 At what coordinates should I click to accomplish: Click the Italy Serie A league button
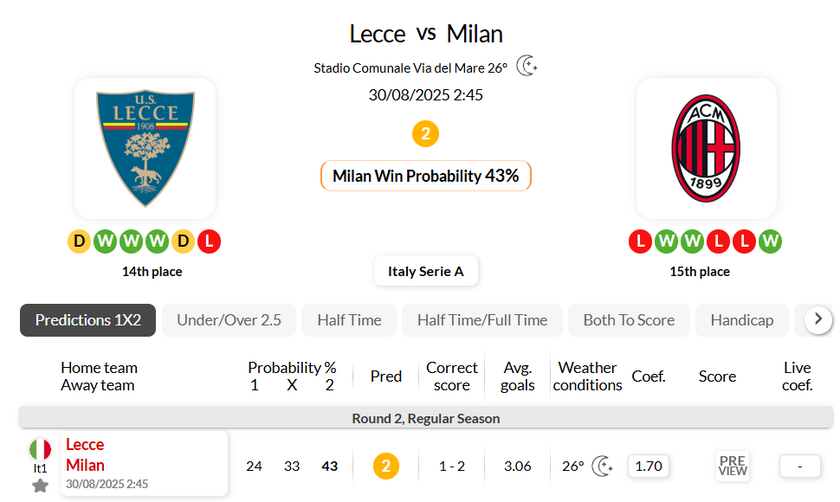(x=426, y=271)
